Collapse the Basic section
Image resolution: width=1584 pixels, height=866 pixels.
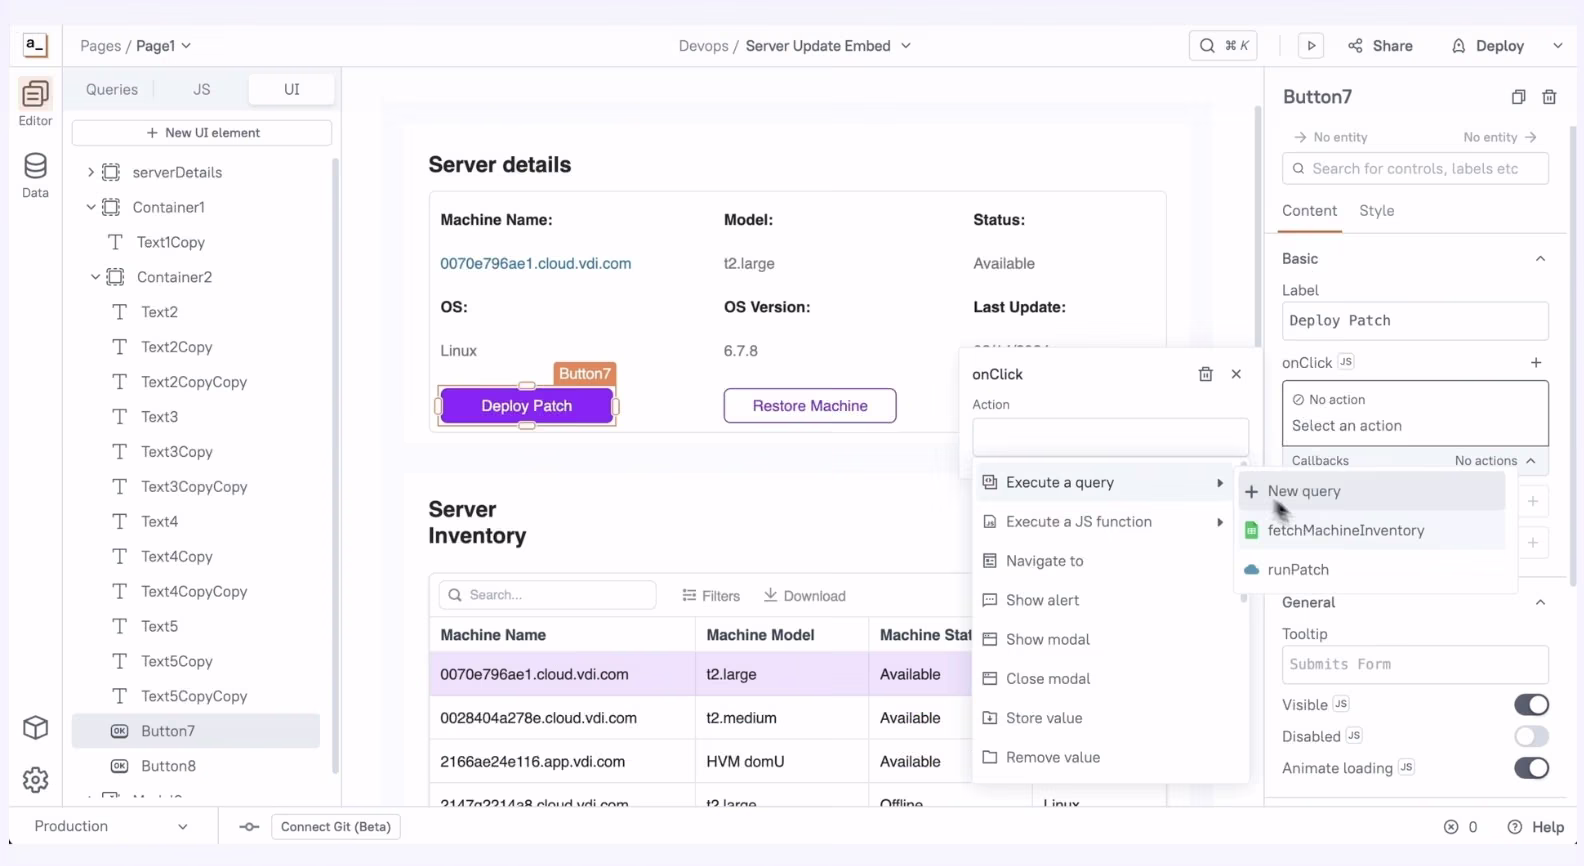(1540, 259)
